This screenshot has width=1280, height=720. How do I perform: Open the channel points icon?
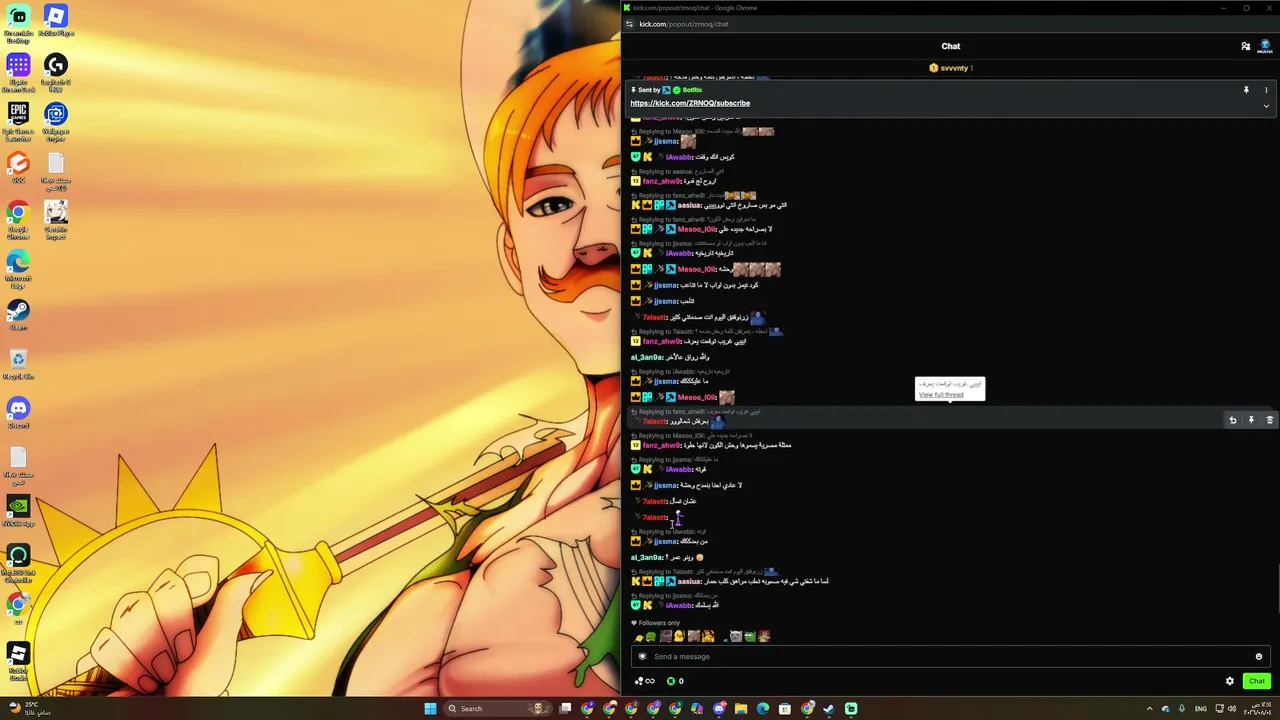pos(645,681)
